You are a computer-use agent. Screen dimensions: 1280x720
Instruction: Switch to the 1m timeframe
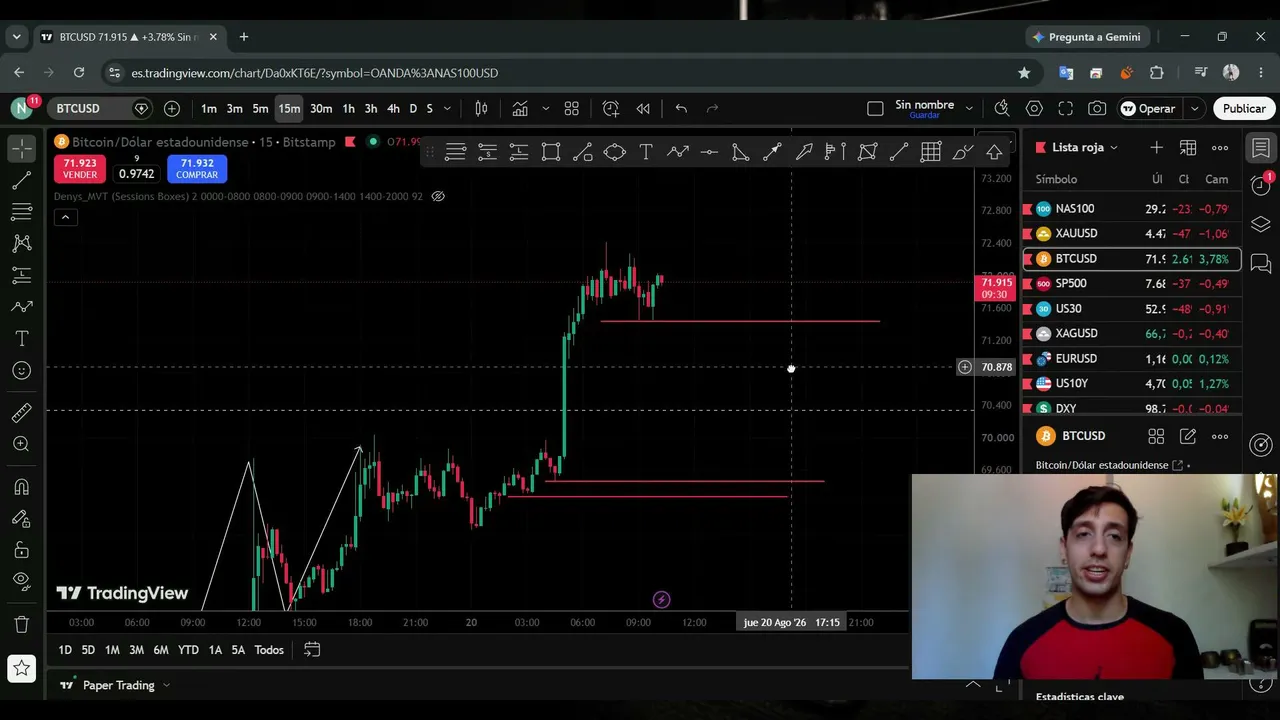click(x=208, y=108)
